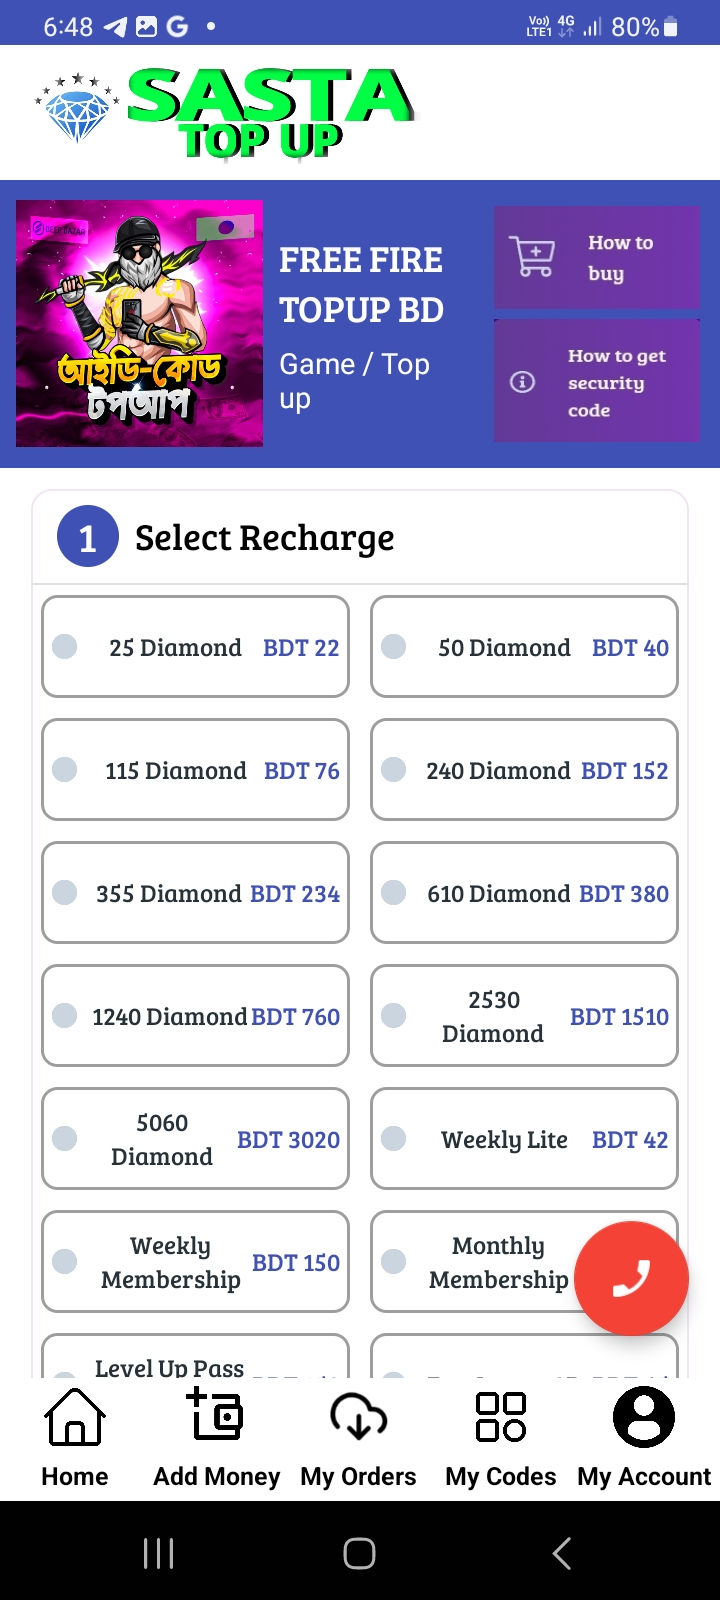The image size is (720, 1600).
Task: Open My Codes grid icon
Action: [x=501, y=1417]
